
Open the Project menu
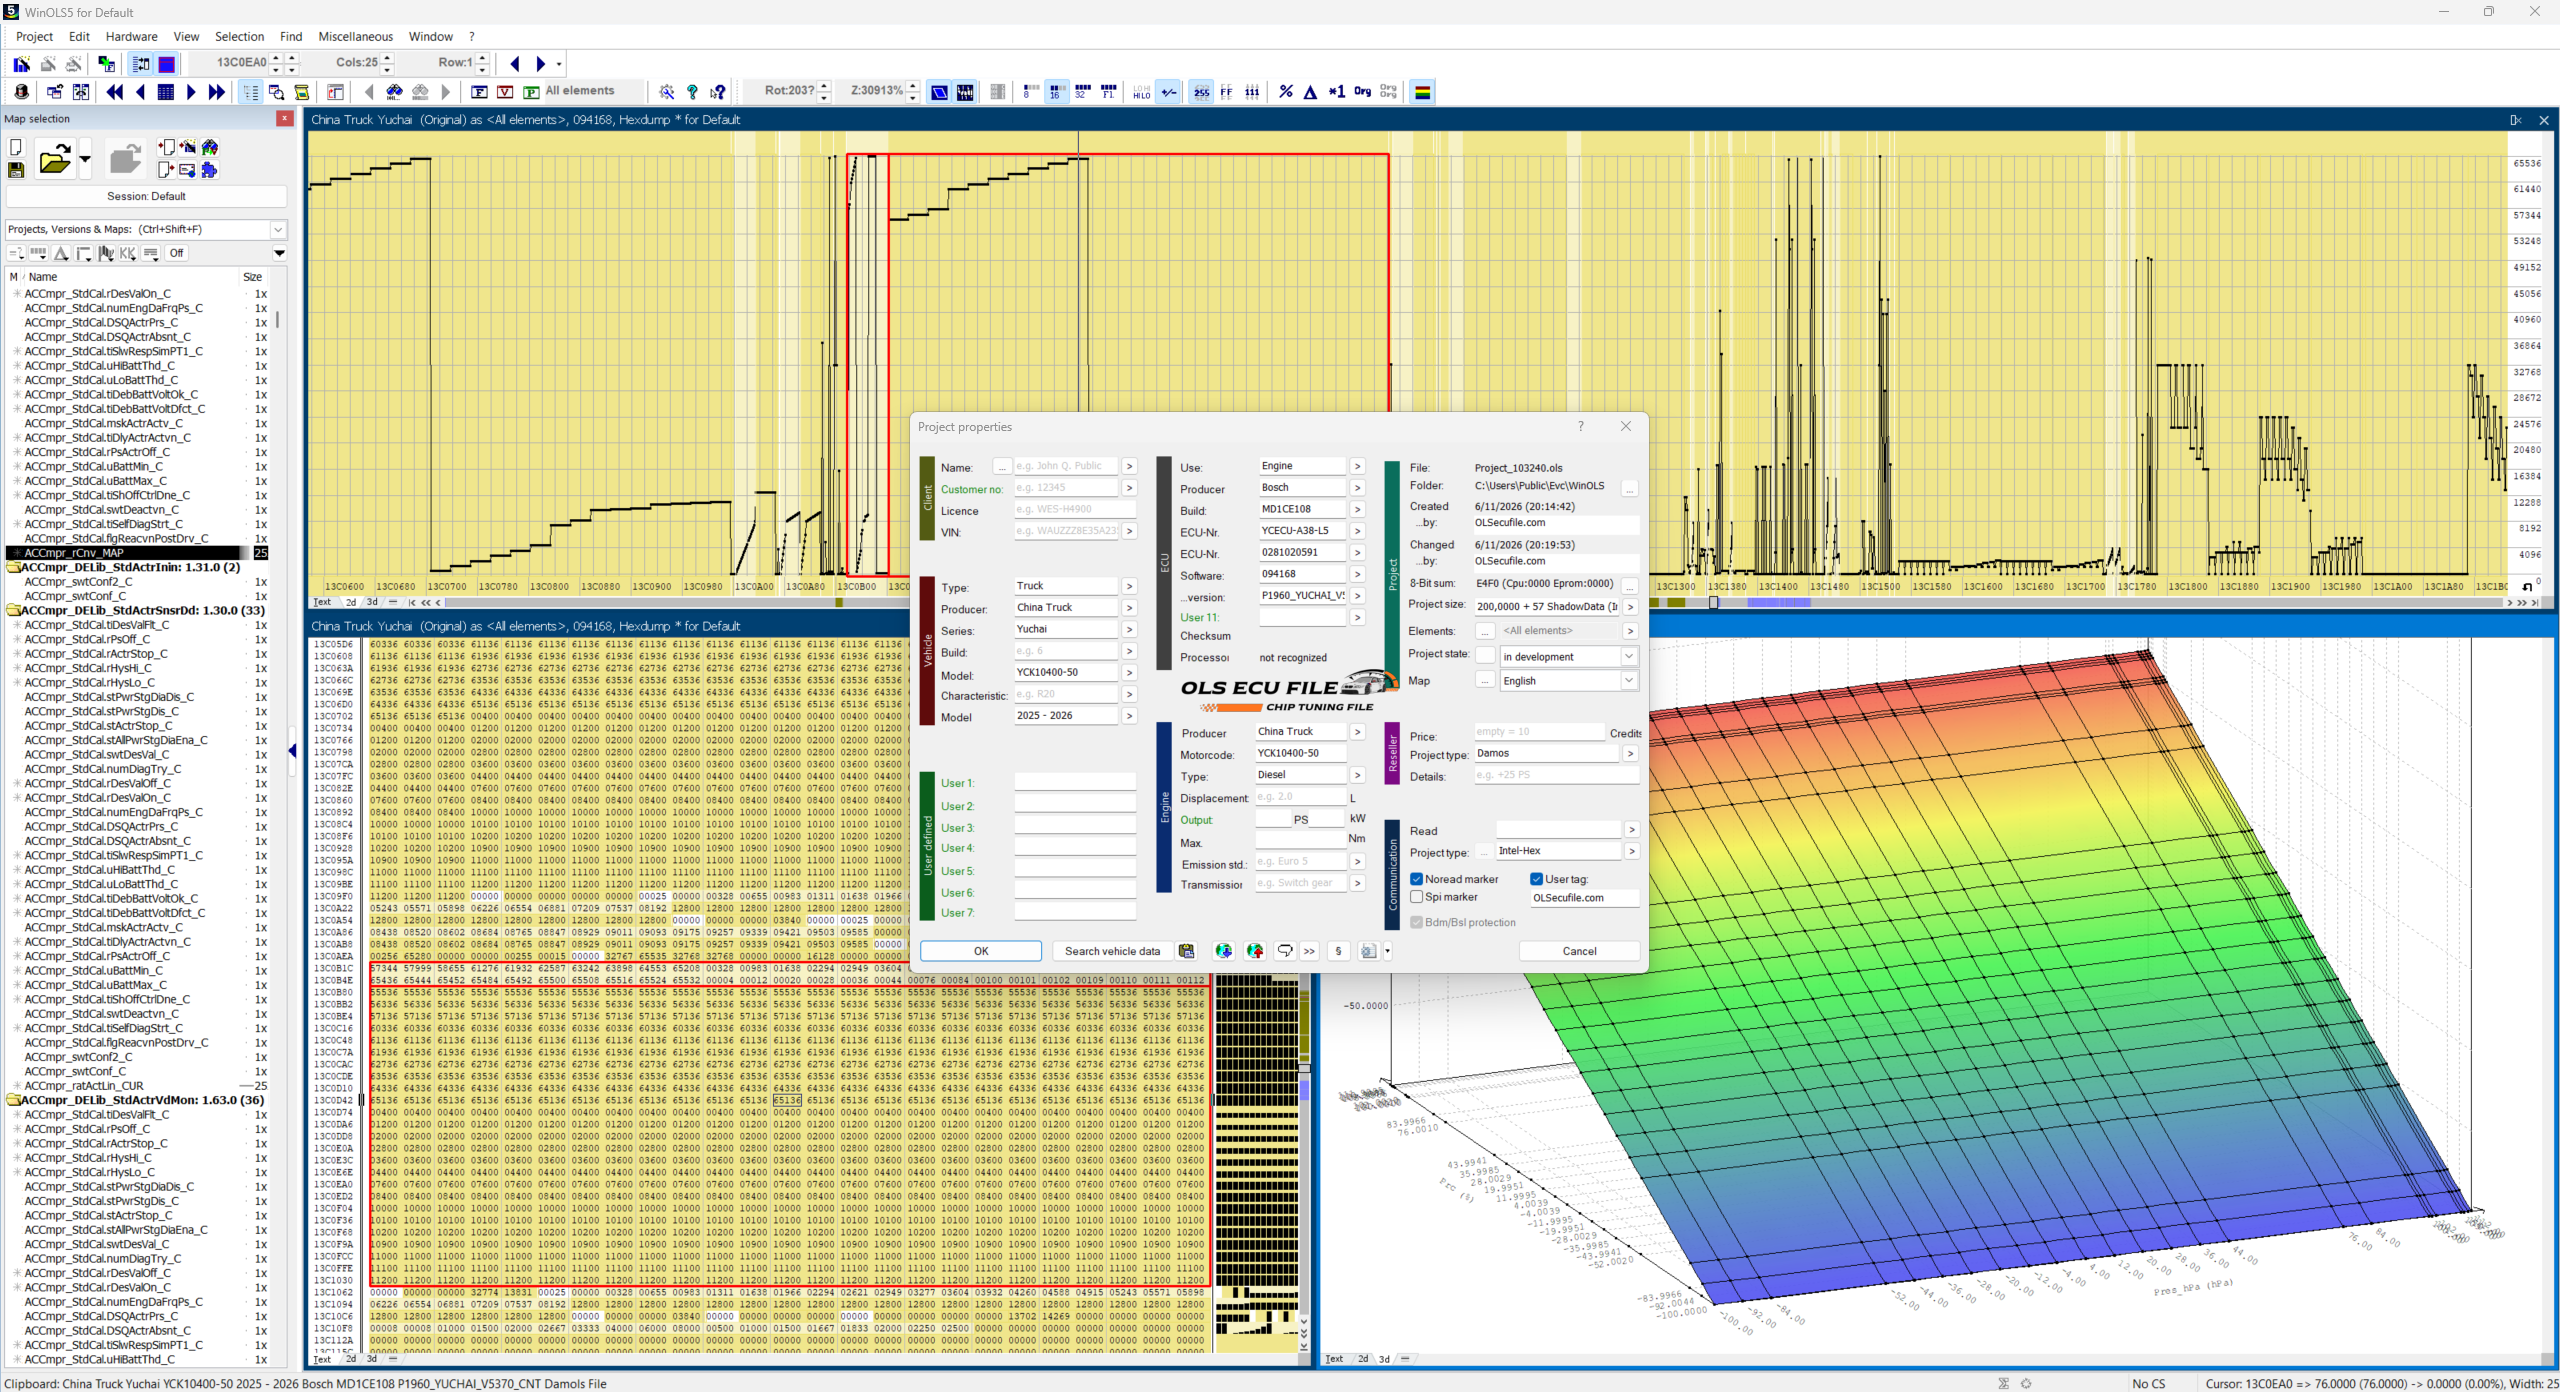(34, 37)
